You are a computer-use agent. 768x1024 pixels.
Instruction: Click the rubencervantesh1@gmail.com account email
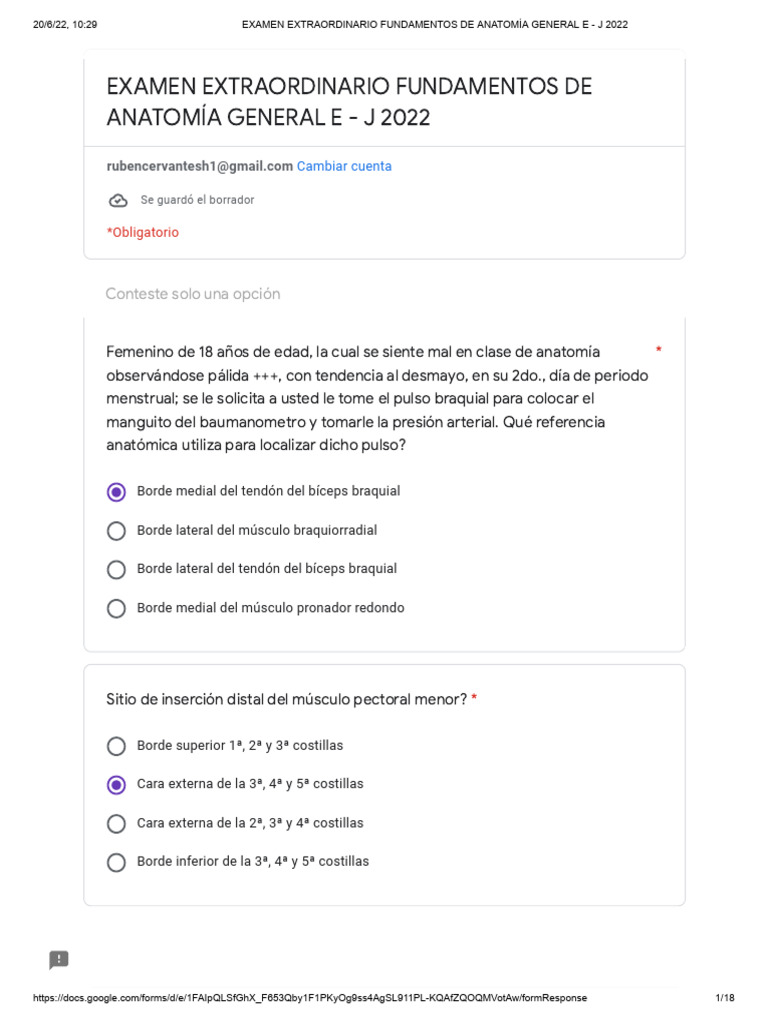[199, 166]
